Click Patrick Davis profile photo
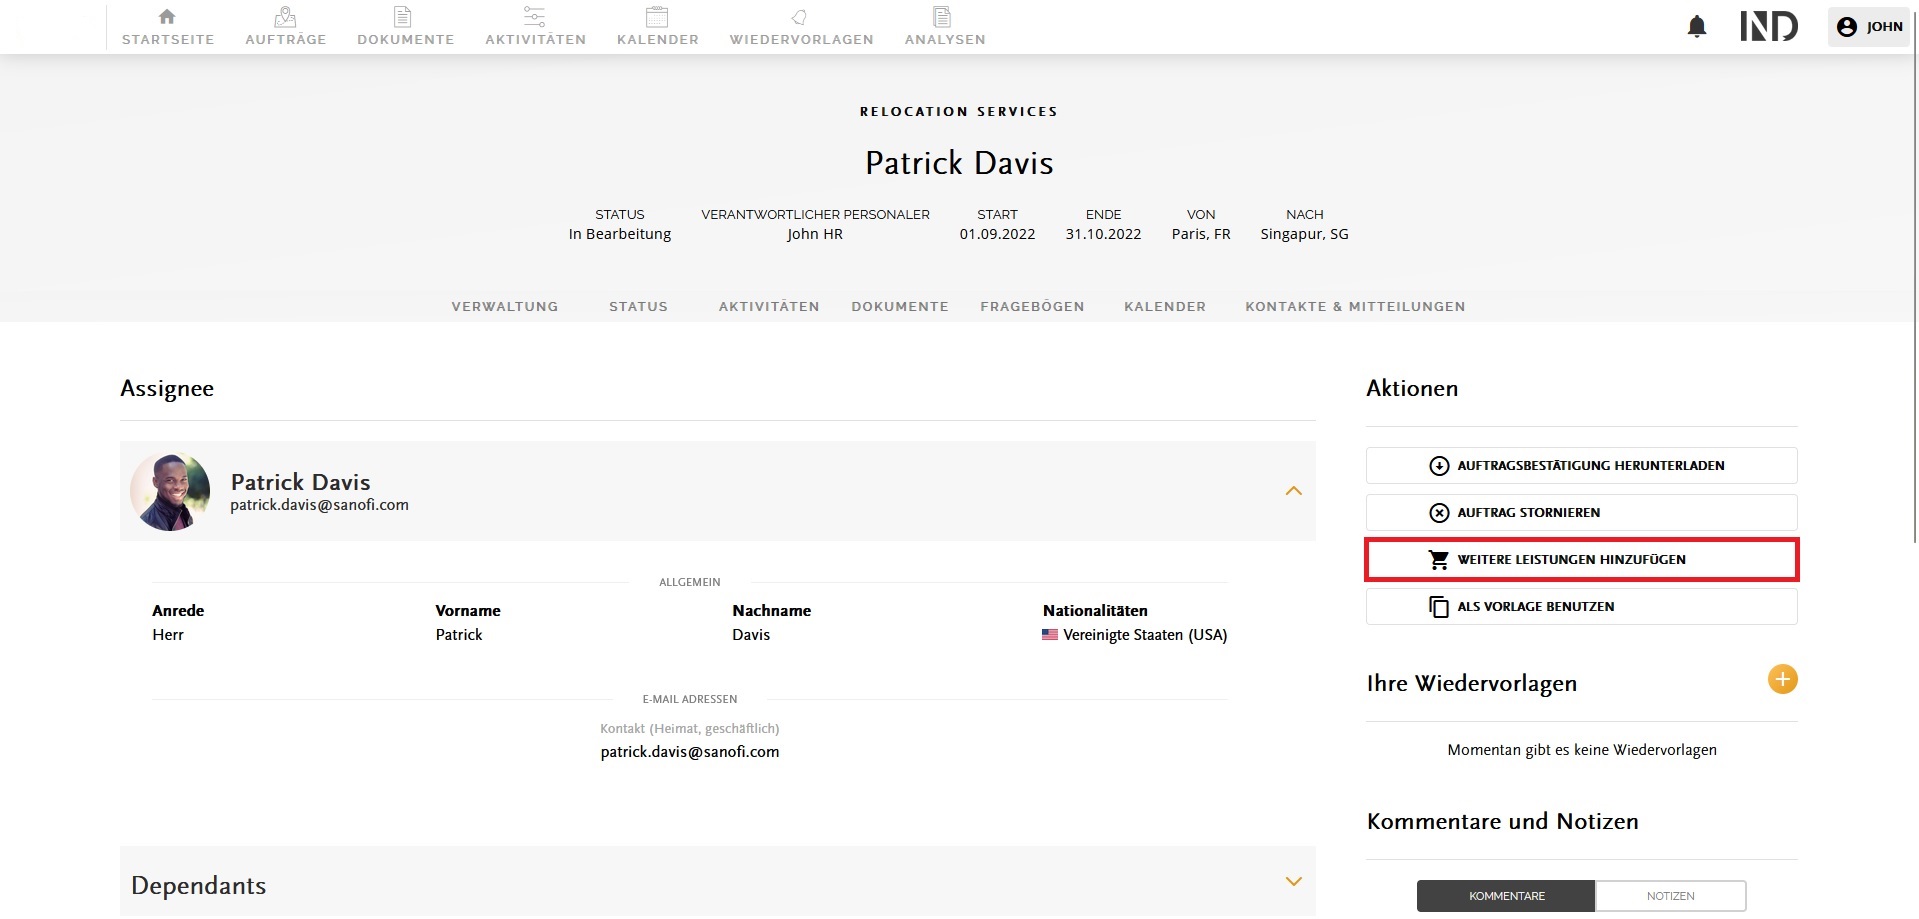 170,491
